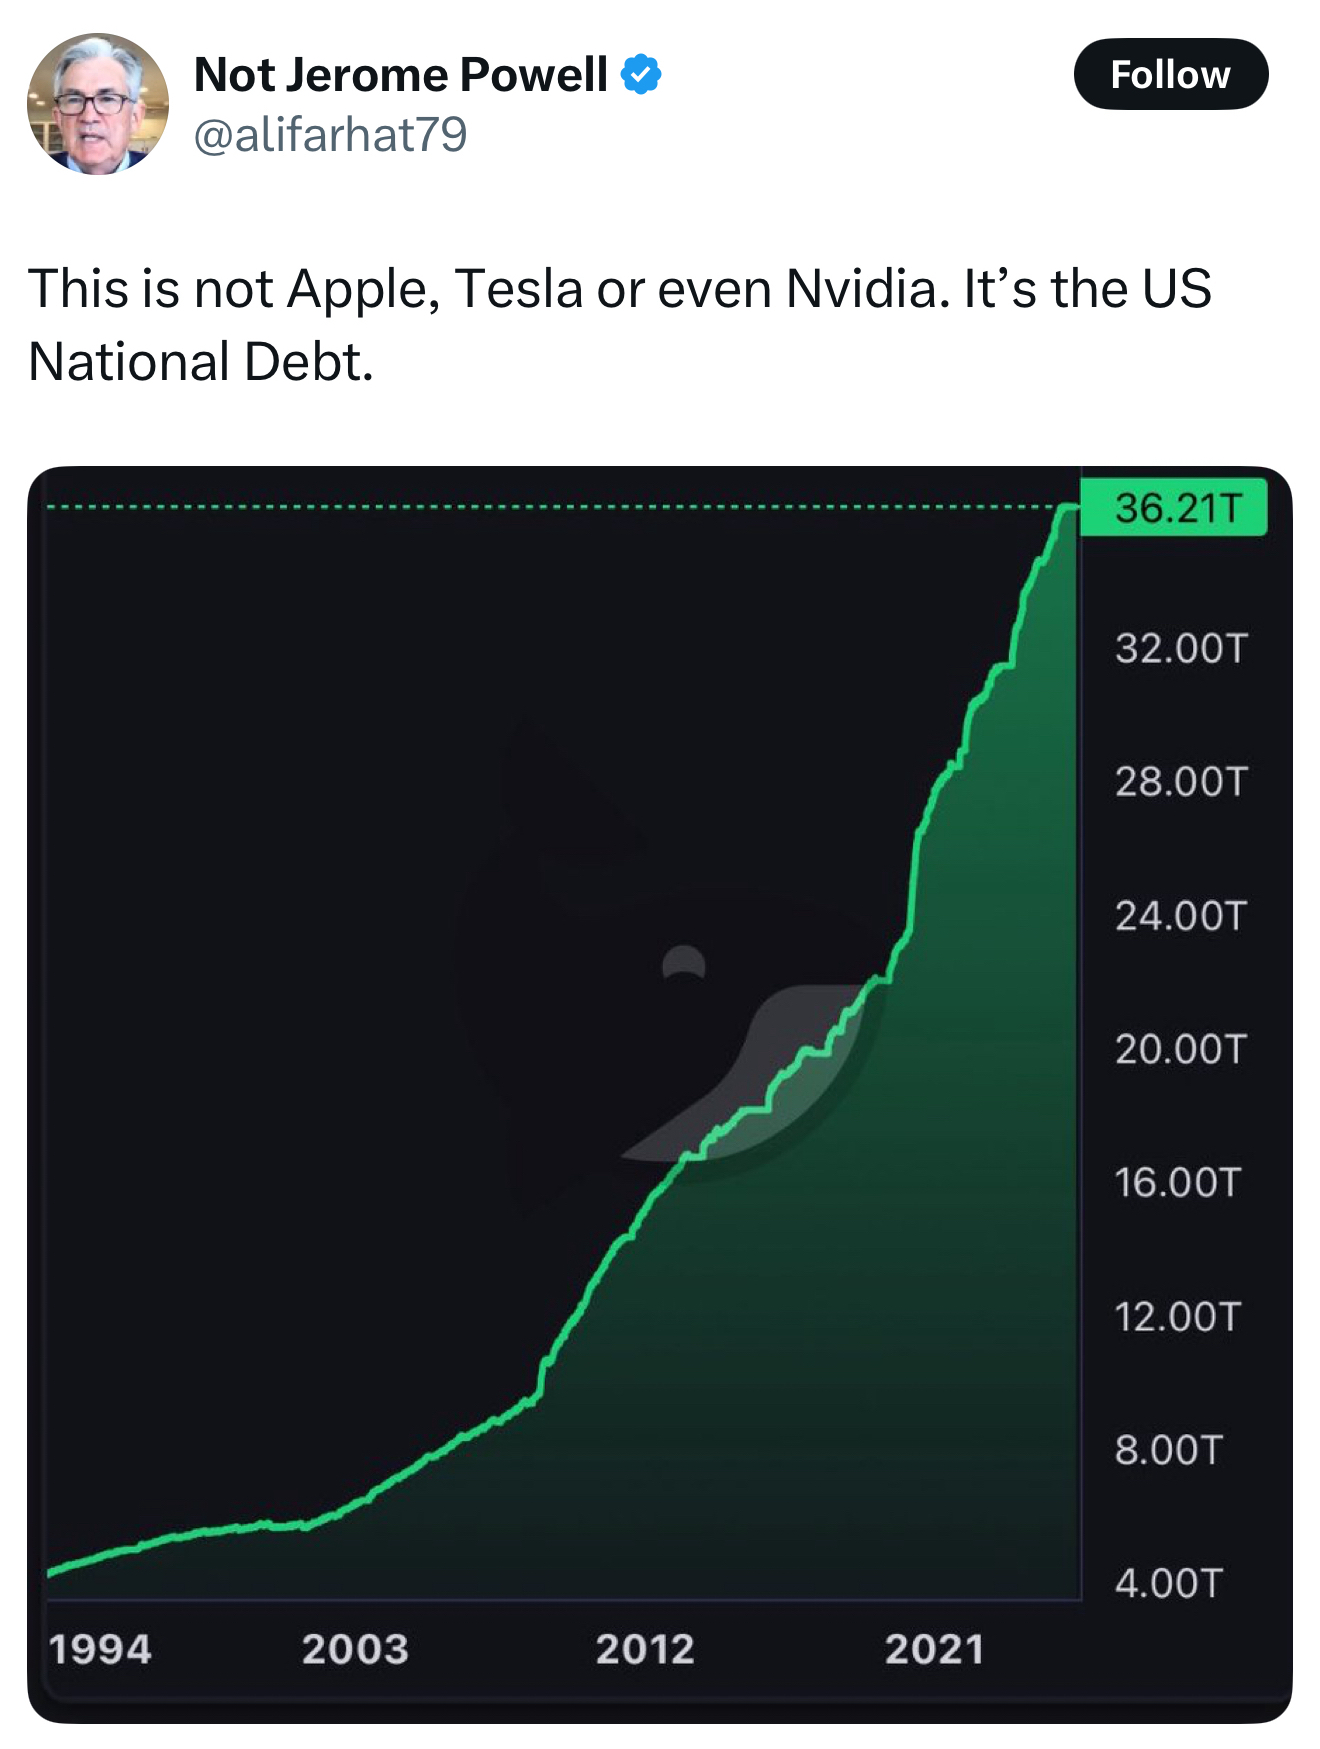
Task: Open the Not Jerome Powell profile picture
Action: point(98,104)
